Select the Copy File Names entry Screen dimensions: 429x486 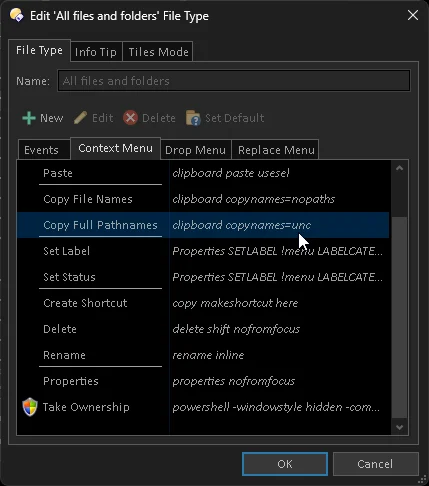click(203, 199)
